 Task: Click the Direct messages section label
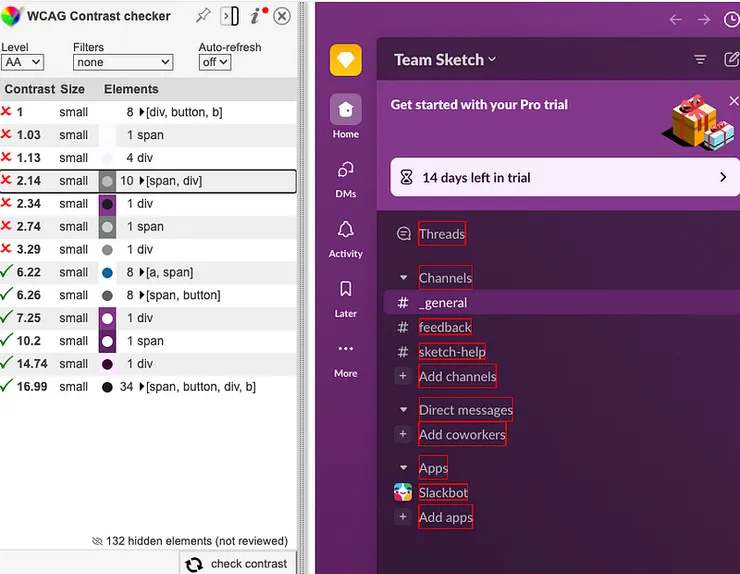tap(465, 410)
